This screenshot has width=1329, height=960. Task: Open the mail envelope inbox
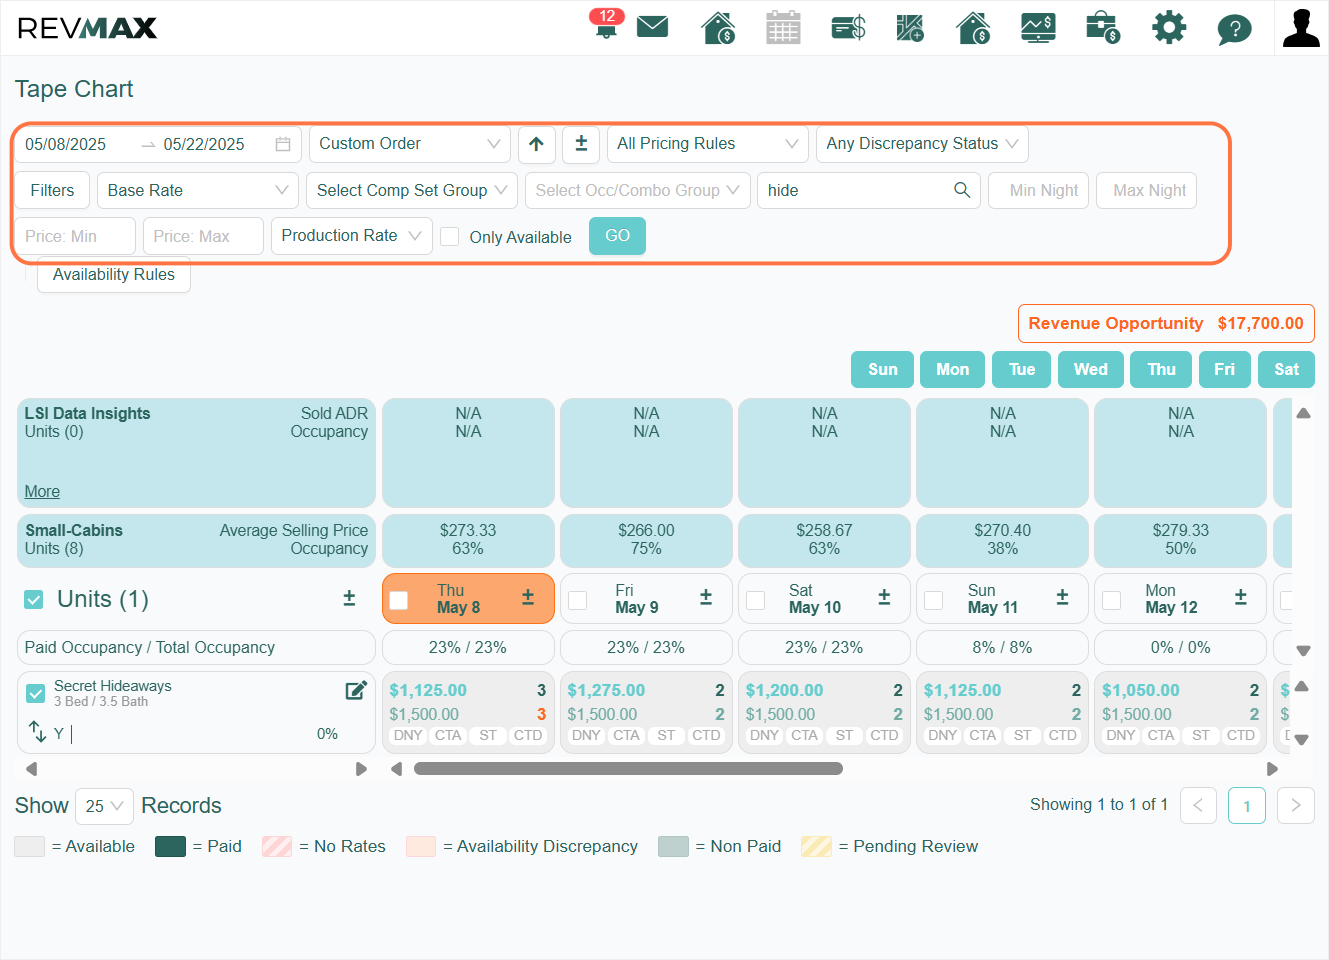(x=652, y=27)
